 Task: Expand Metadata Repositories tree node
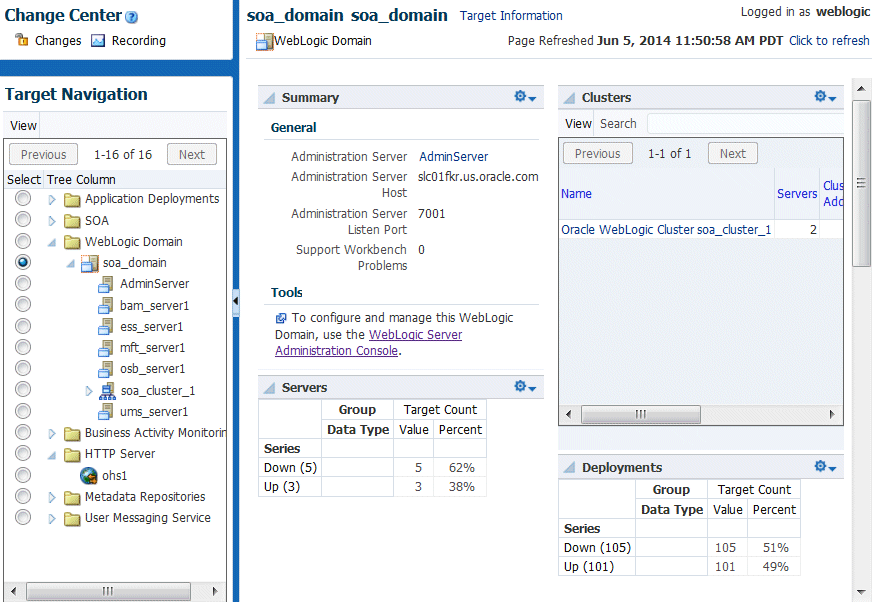pos(52,497)
